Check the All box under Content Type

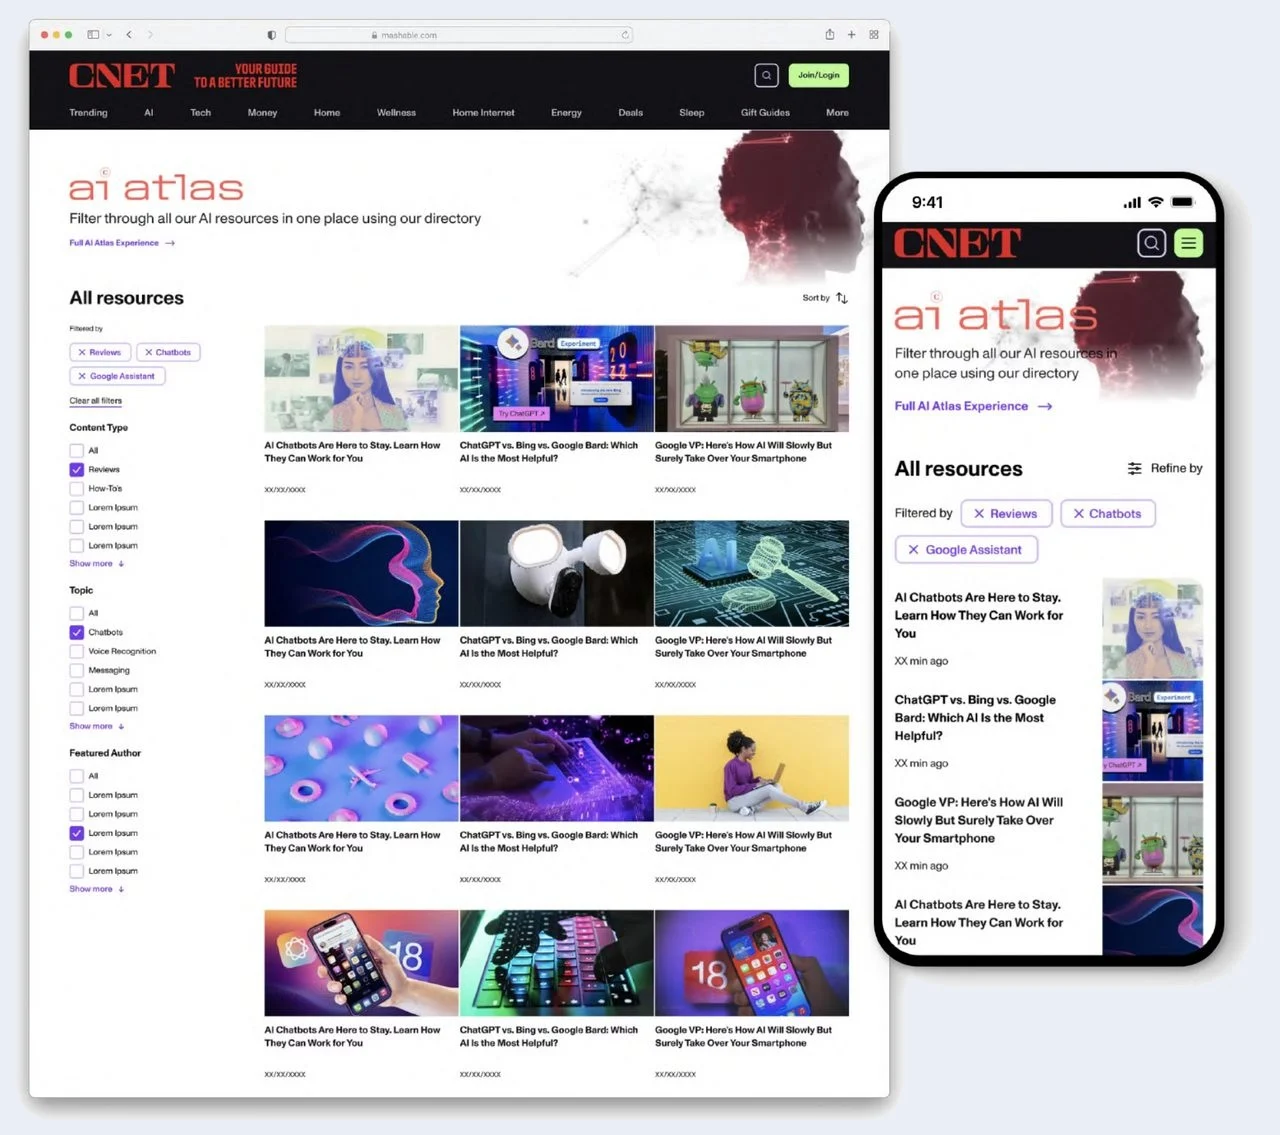coord(76,450)
